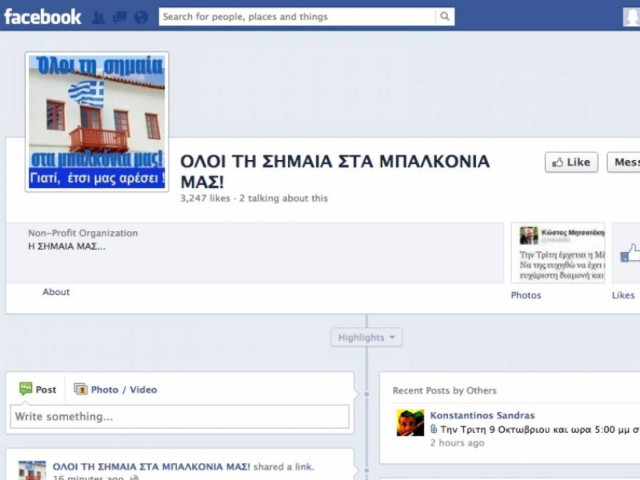Open the Likes thumbs-up box
640x480 pixels.
point(627,253)
